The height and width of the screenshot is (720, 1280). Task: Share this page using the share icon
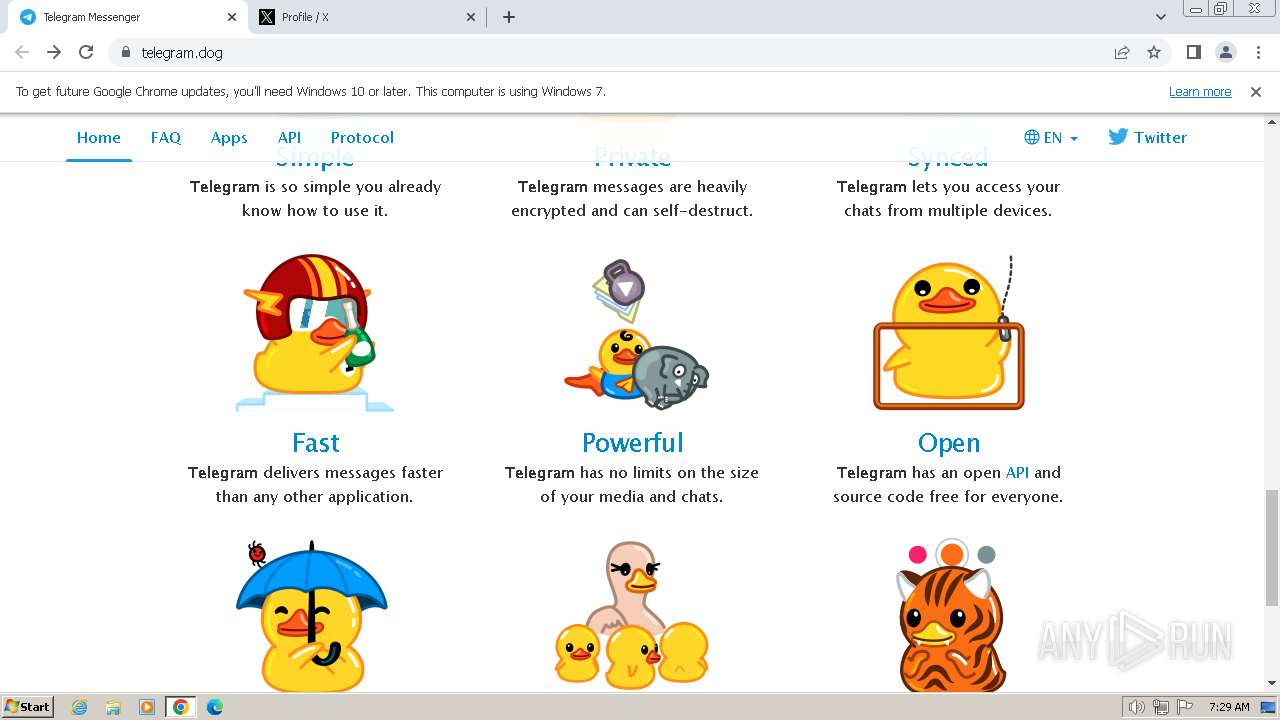point(1122,52)
